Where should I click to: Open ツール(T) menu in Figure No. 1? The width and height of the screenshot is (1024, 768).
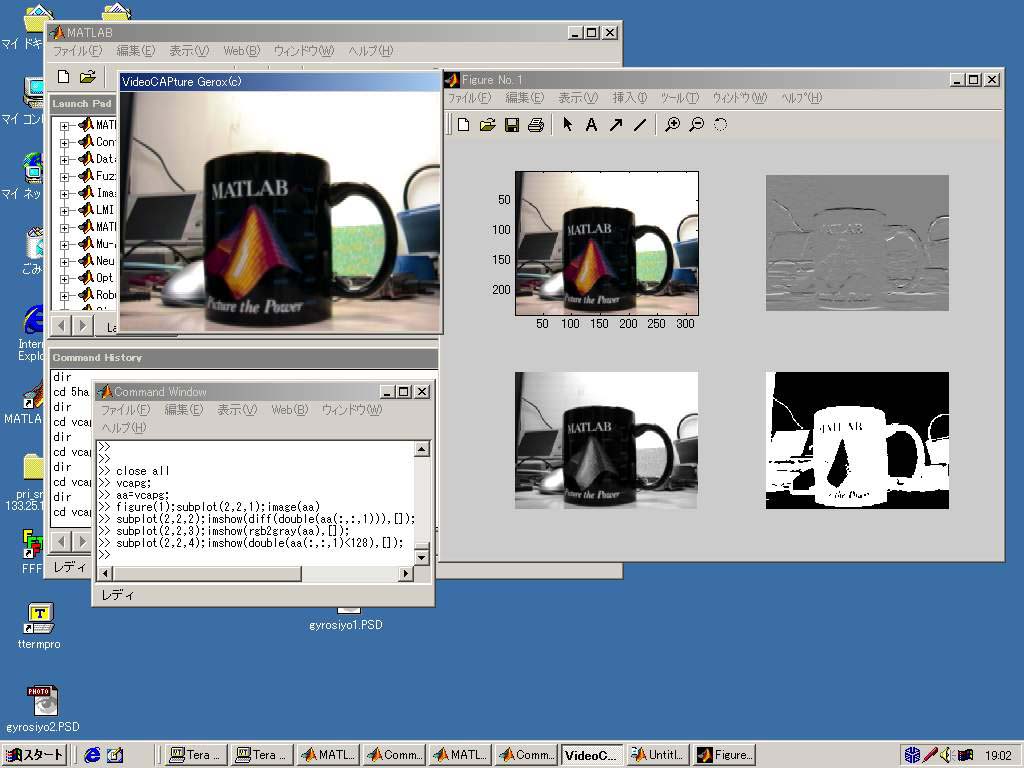(x=679, y=98)
